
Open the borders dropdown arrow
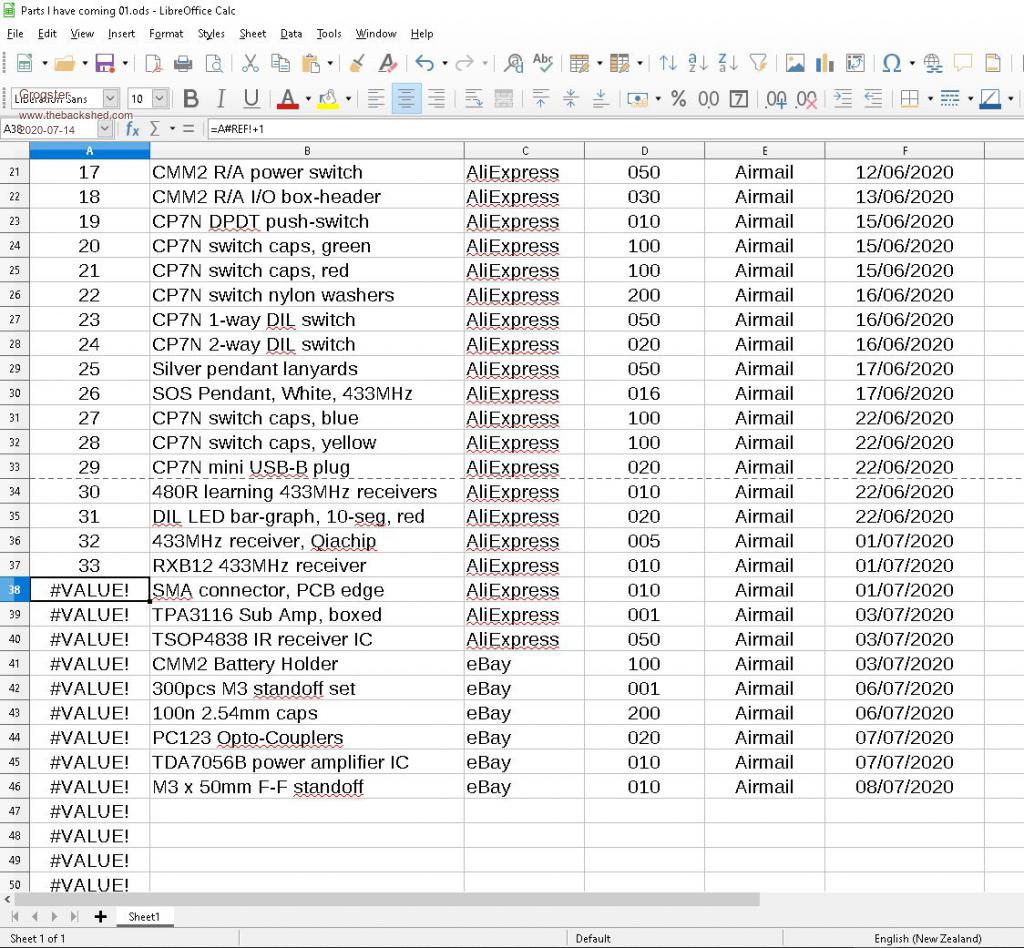pyautogui.click(x=930, y=99)
